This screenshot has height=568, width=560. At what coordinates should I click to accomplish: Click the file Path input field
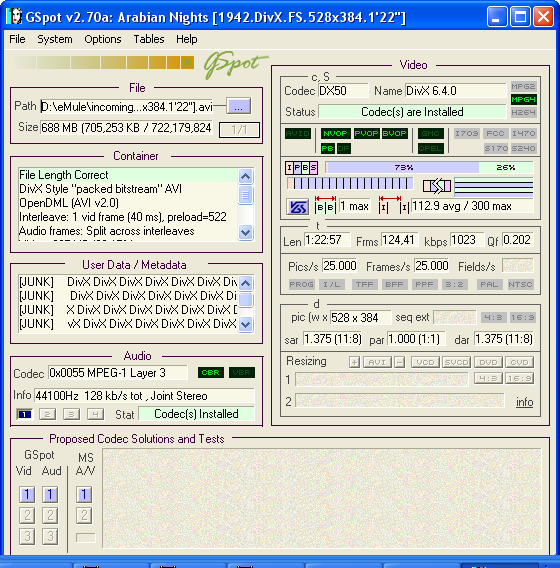[127, 107]
